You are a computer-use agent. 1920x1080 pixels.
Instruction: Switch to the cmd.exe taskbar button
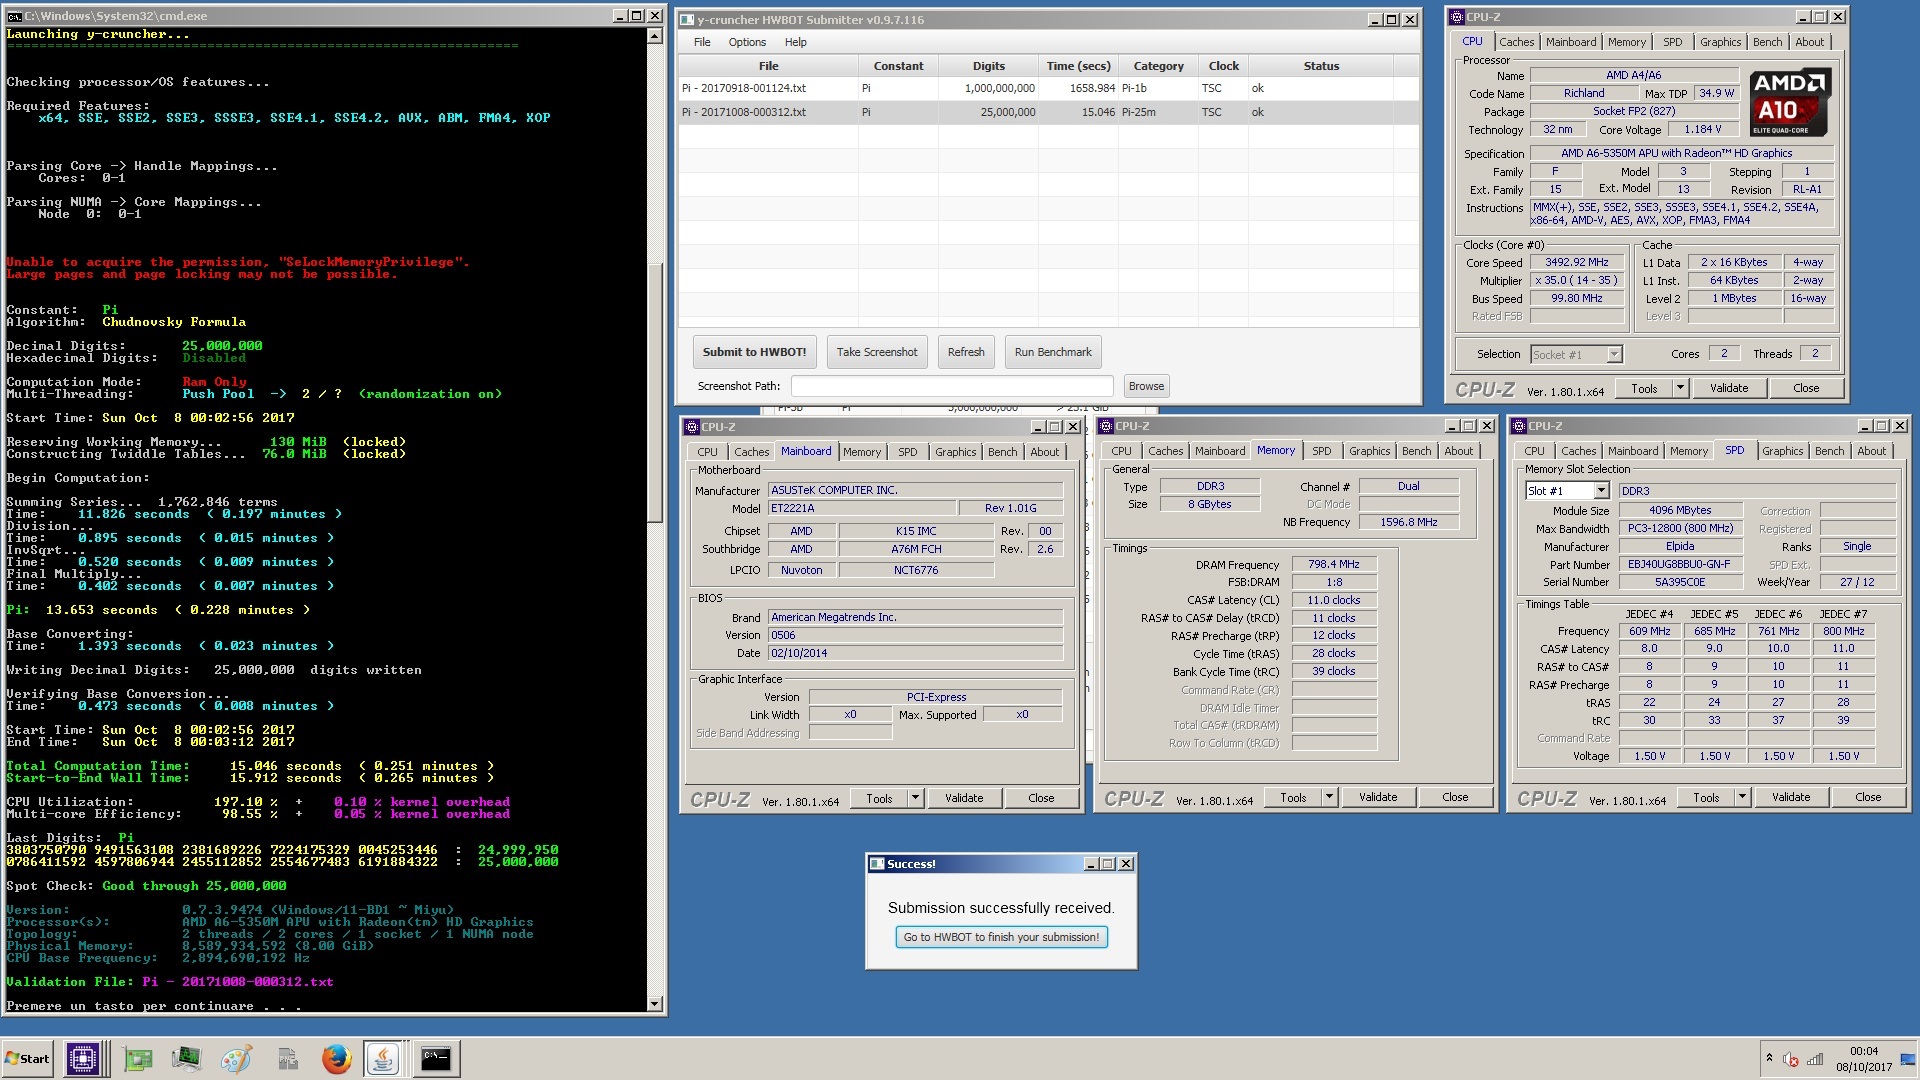[436, 1059]
